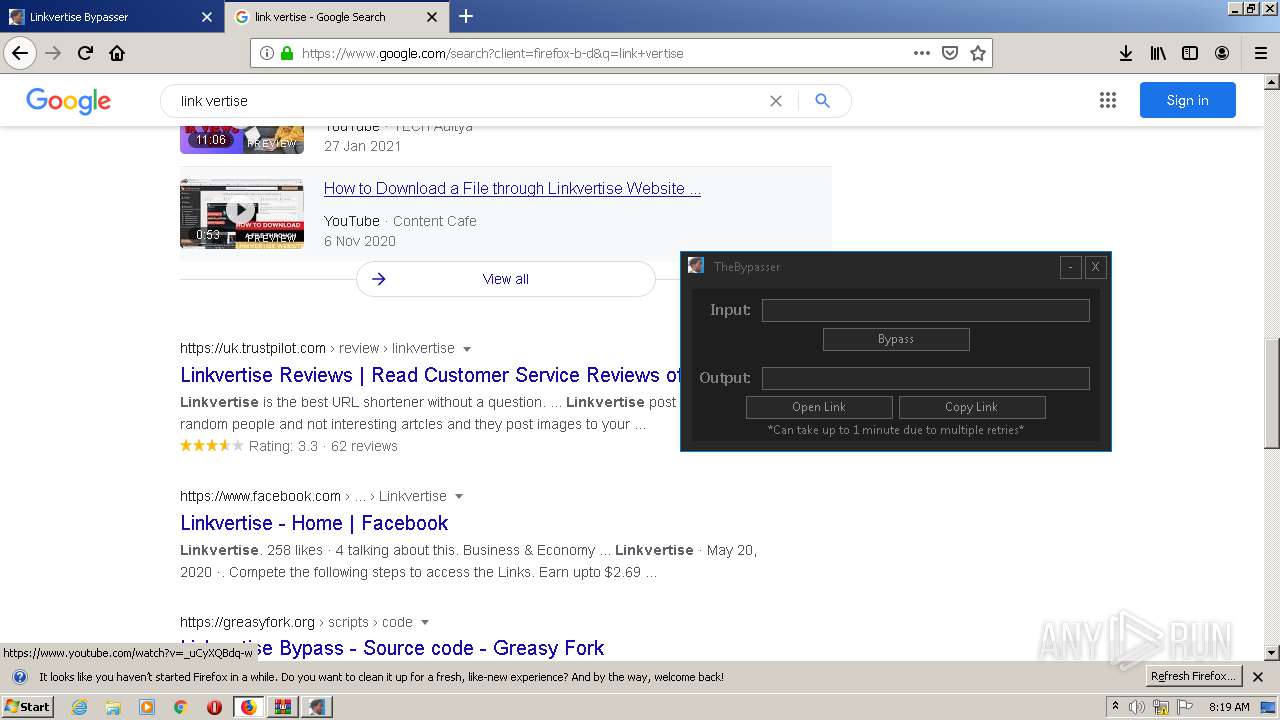Select the link vertise - Google Search tab
The width and height of the screenshot is (1280, 720).
(336, 17)
